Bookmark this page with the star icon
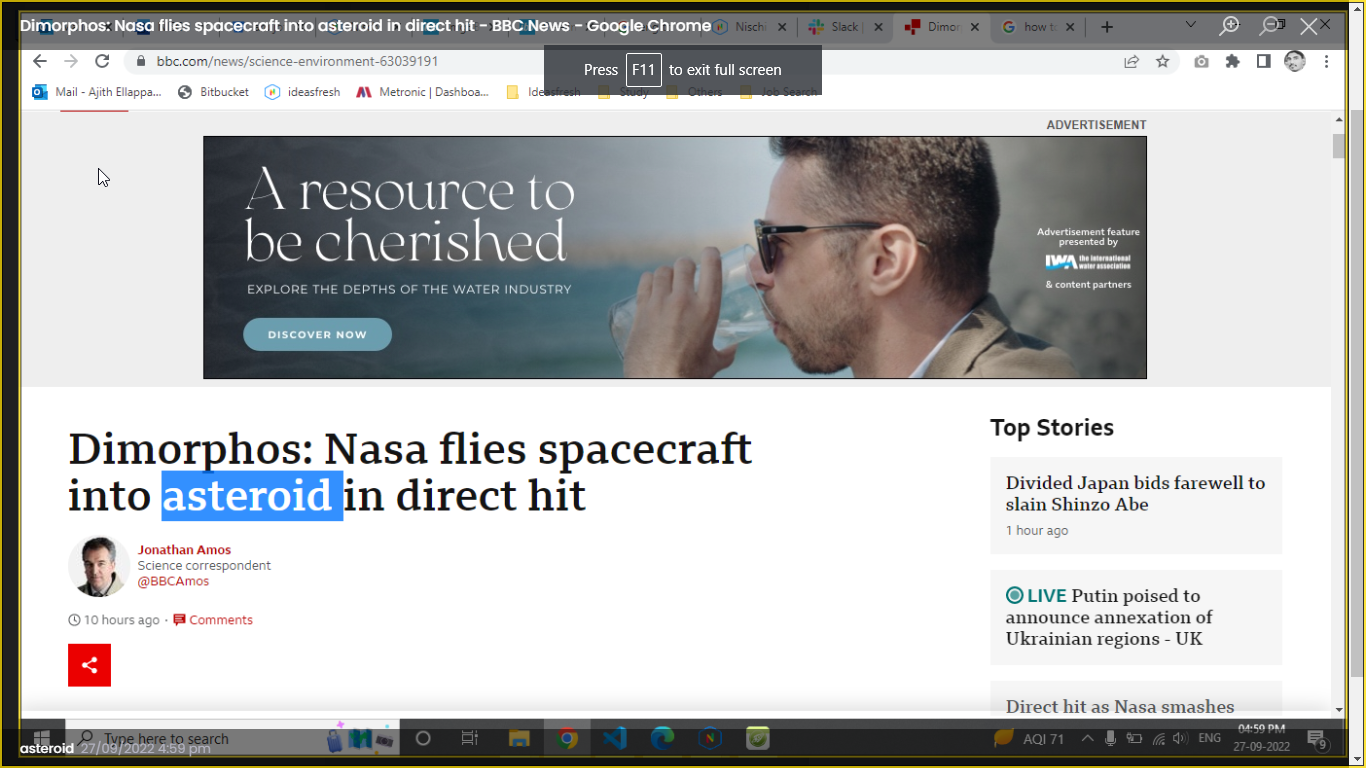 coord(1162,61)
